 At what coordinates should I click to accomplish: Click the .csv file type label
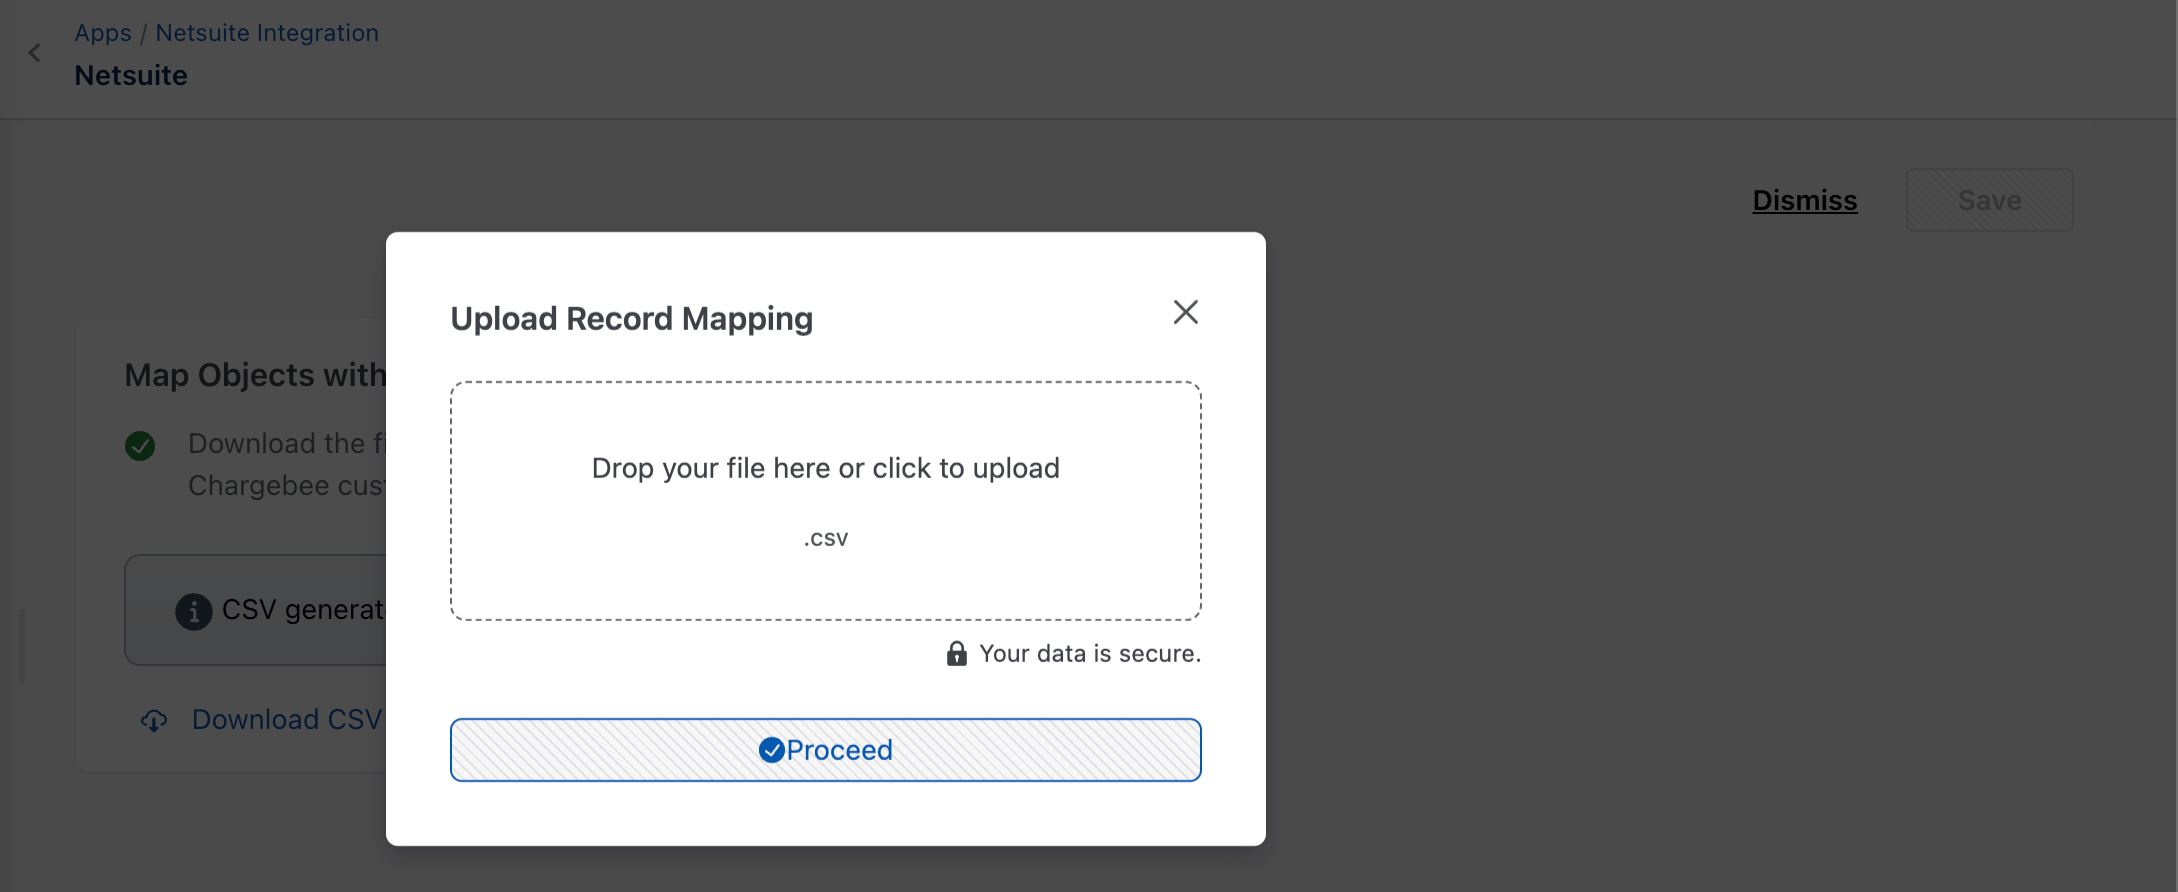825,538
